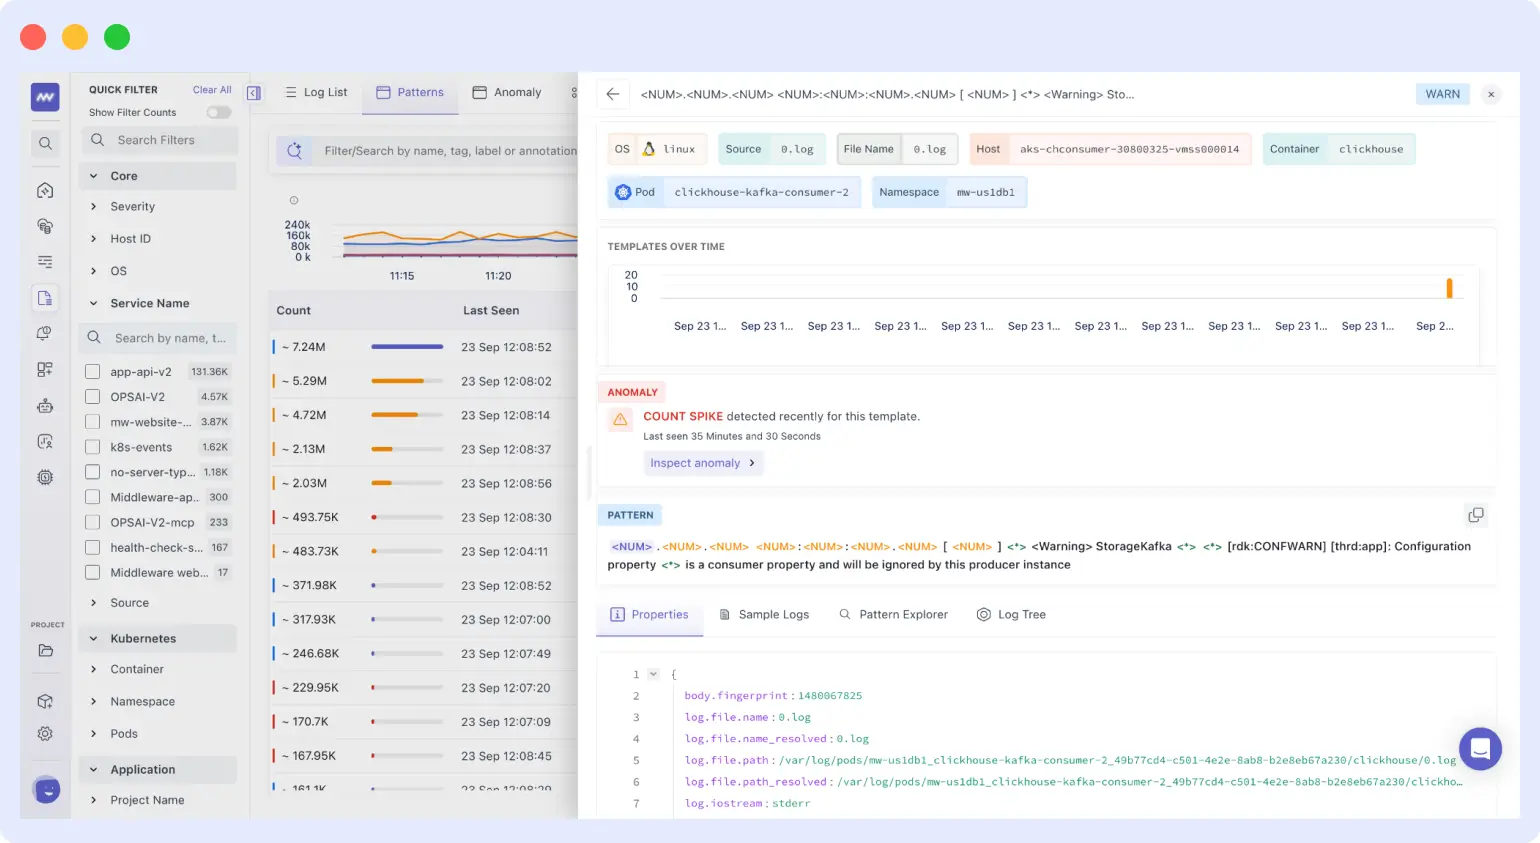Image resolution: width=1540 pixels, height=843 pixels.
Task: Check the Middleware web checkbox
Action: 92,572
